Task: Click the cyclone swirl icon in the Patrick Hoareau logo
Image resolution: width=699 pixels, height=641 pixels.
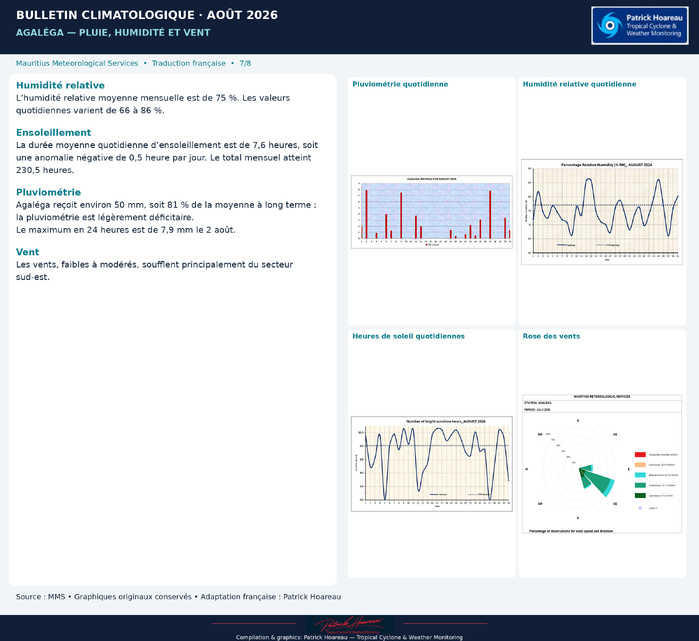Action: pos(609,25)
